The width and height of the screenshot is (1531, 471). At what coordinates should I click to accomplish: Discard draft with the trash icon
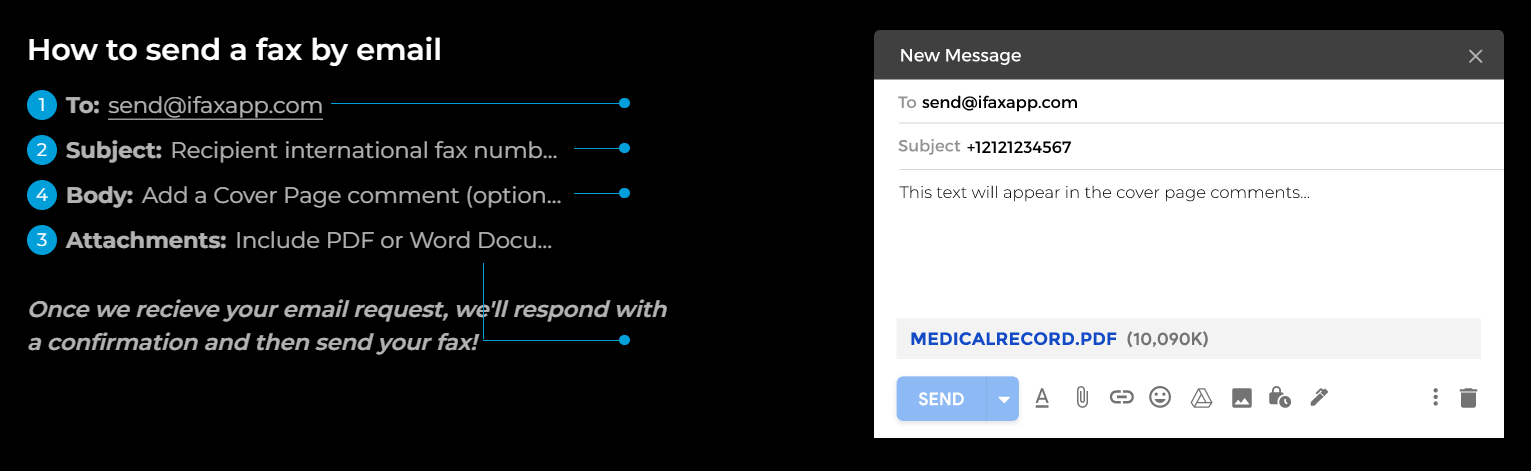[1468, 398]
